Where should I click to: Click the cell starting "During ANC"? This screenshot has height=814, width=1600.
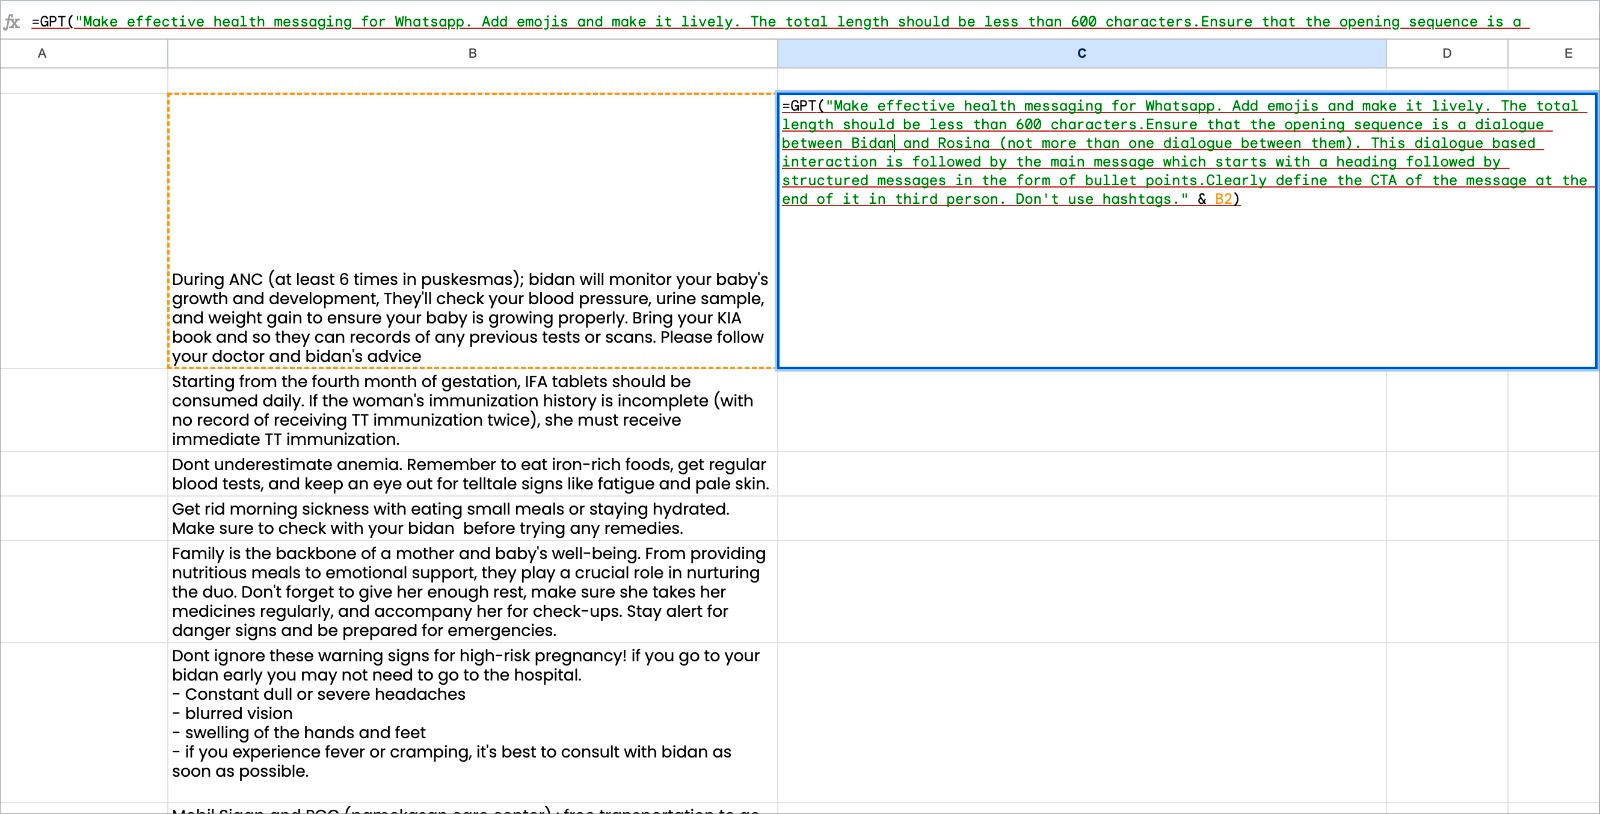470,317
